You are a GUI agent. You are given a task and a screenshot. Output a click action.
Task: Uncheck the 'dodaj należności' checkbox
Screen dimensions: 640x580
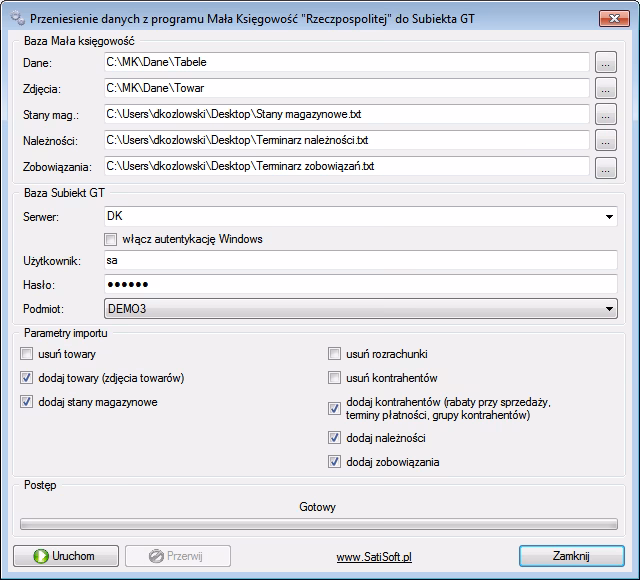[x=335, y=439]
